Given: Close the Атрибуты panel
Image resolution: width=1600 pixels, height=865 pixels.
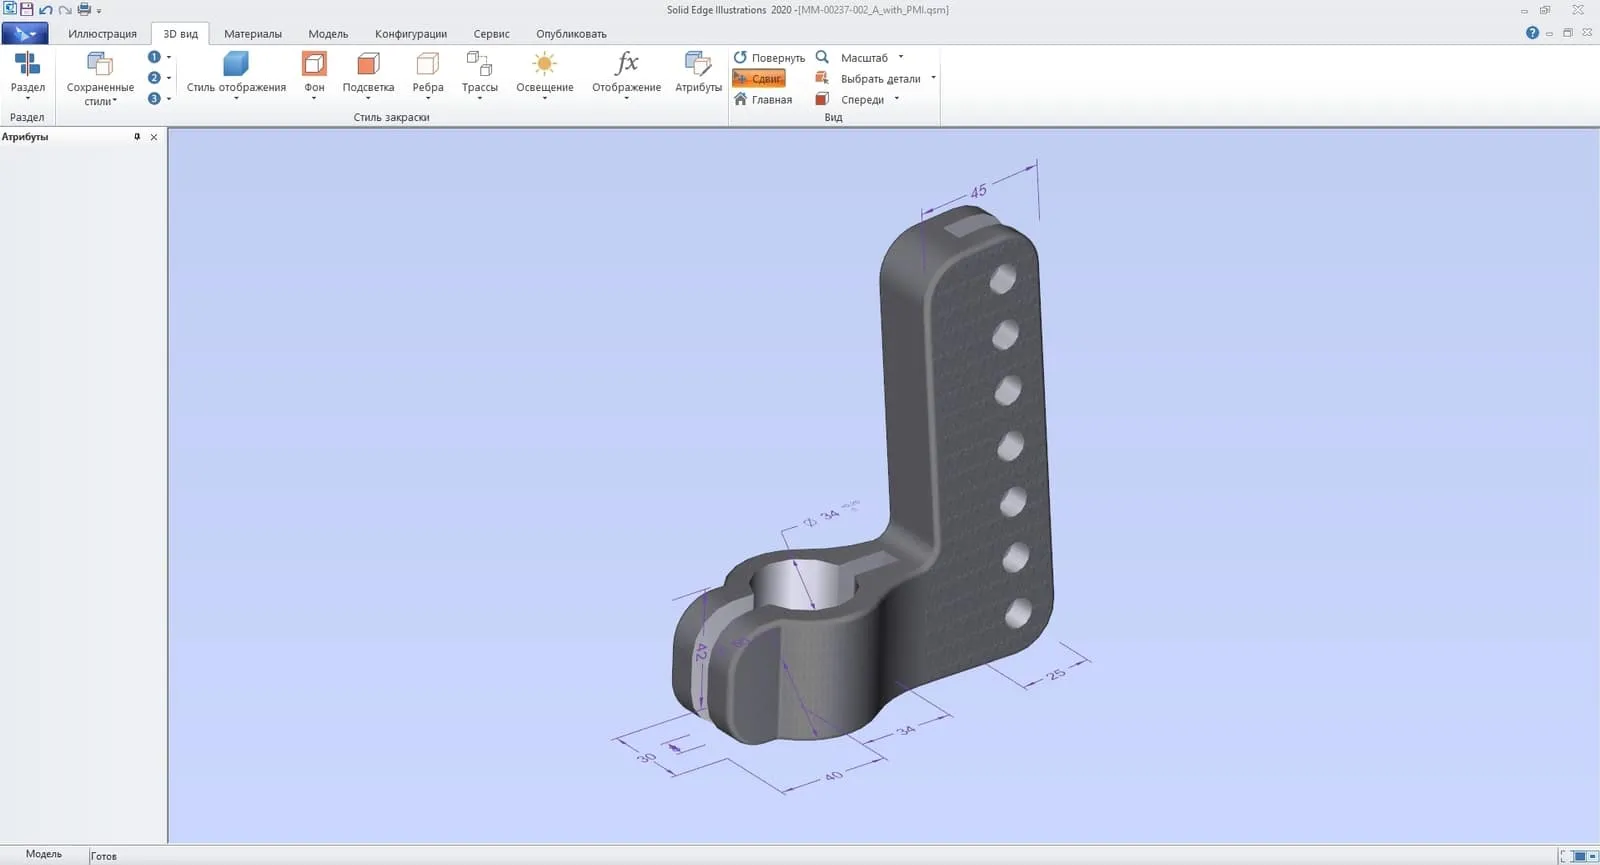Looking at the screenshot, I should (x=154, y=137).
